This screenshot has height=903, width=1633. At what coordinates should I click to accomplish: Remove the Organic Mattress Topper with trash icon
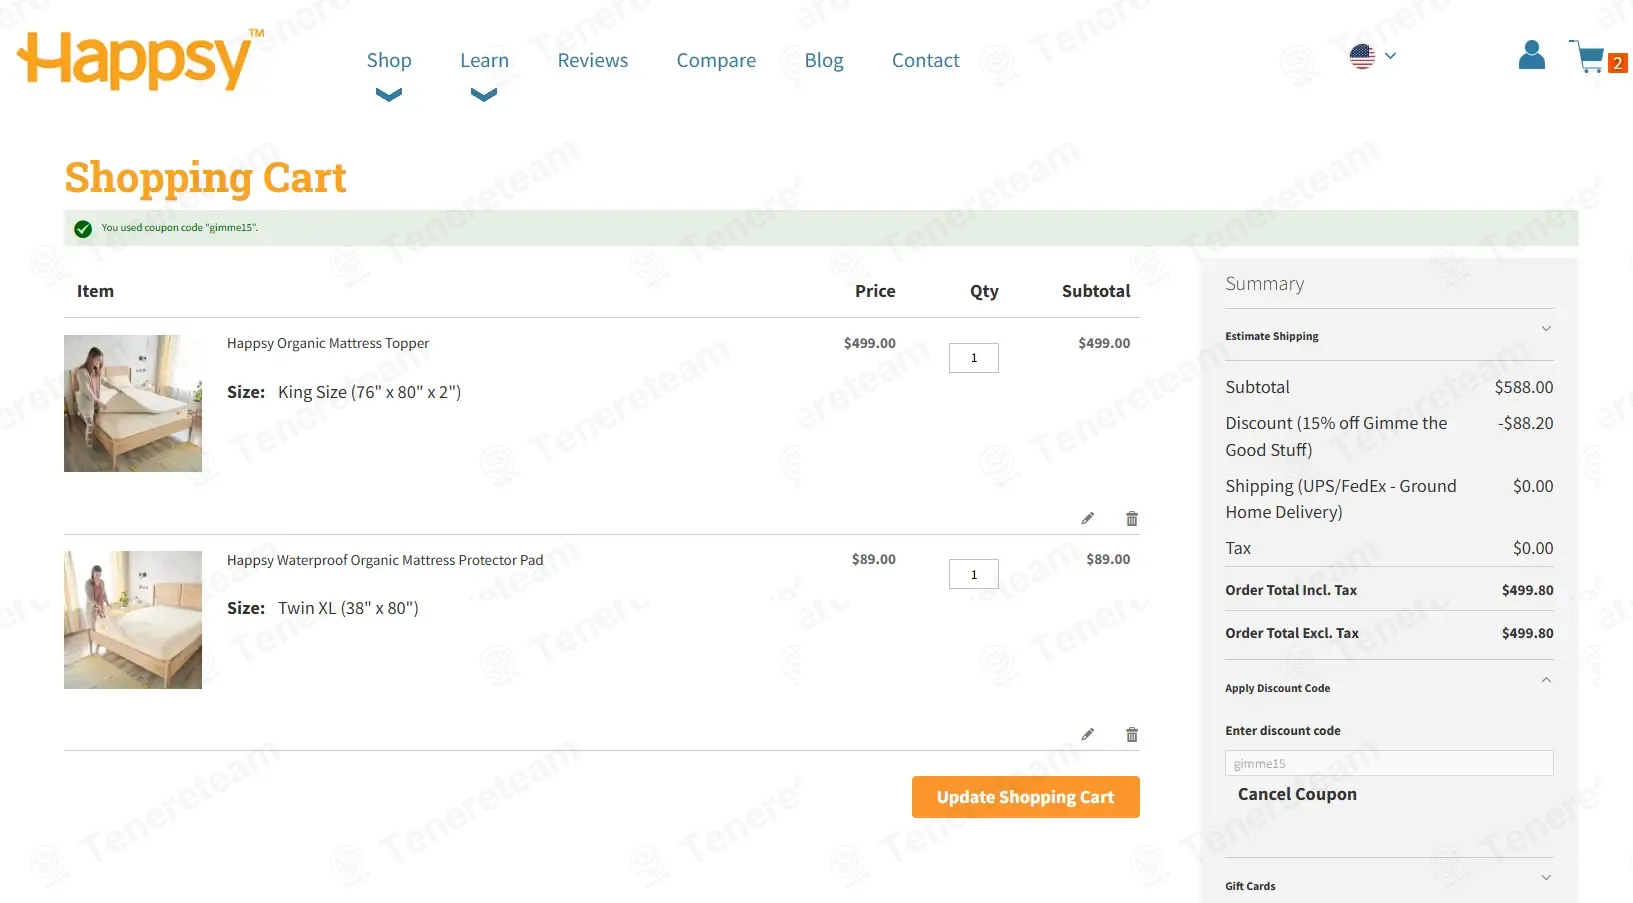click(x=1132, y=518)
